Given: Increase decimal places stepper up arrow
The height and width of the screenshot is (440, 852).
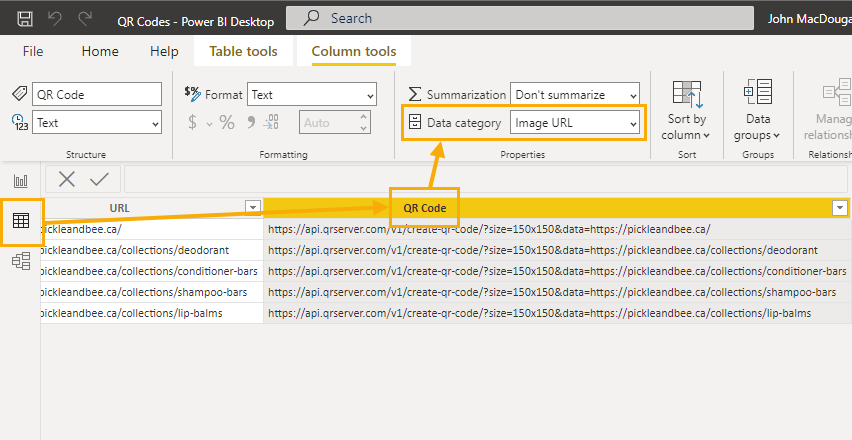Looking at the screenshot, I should [x=364, y=116].
